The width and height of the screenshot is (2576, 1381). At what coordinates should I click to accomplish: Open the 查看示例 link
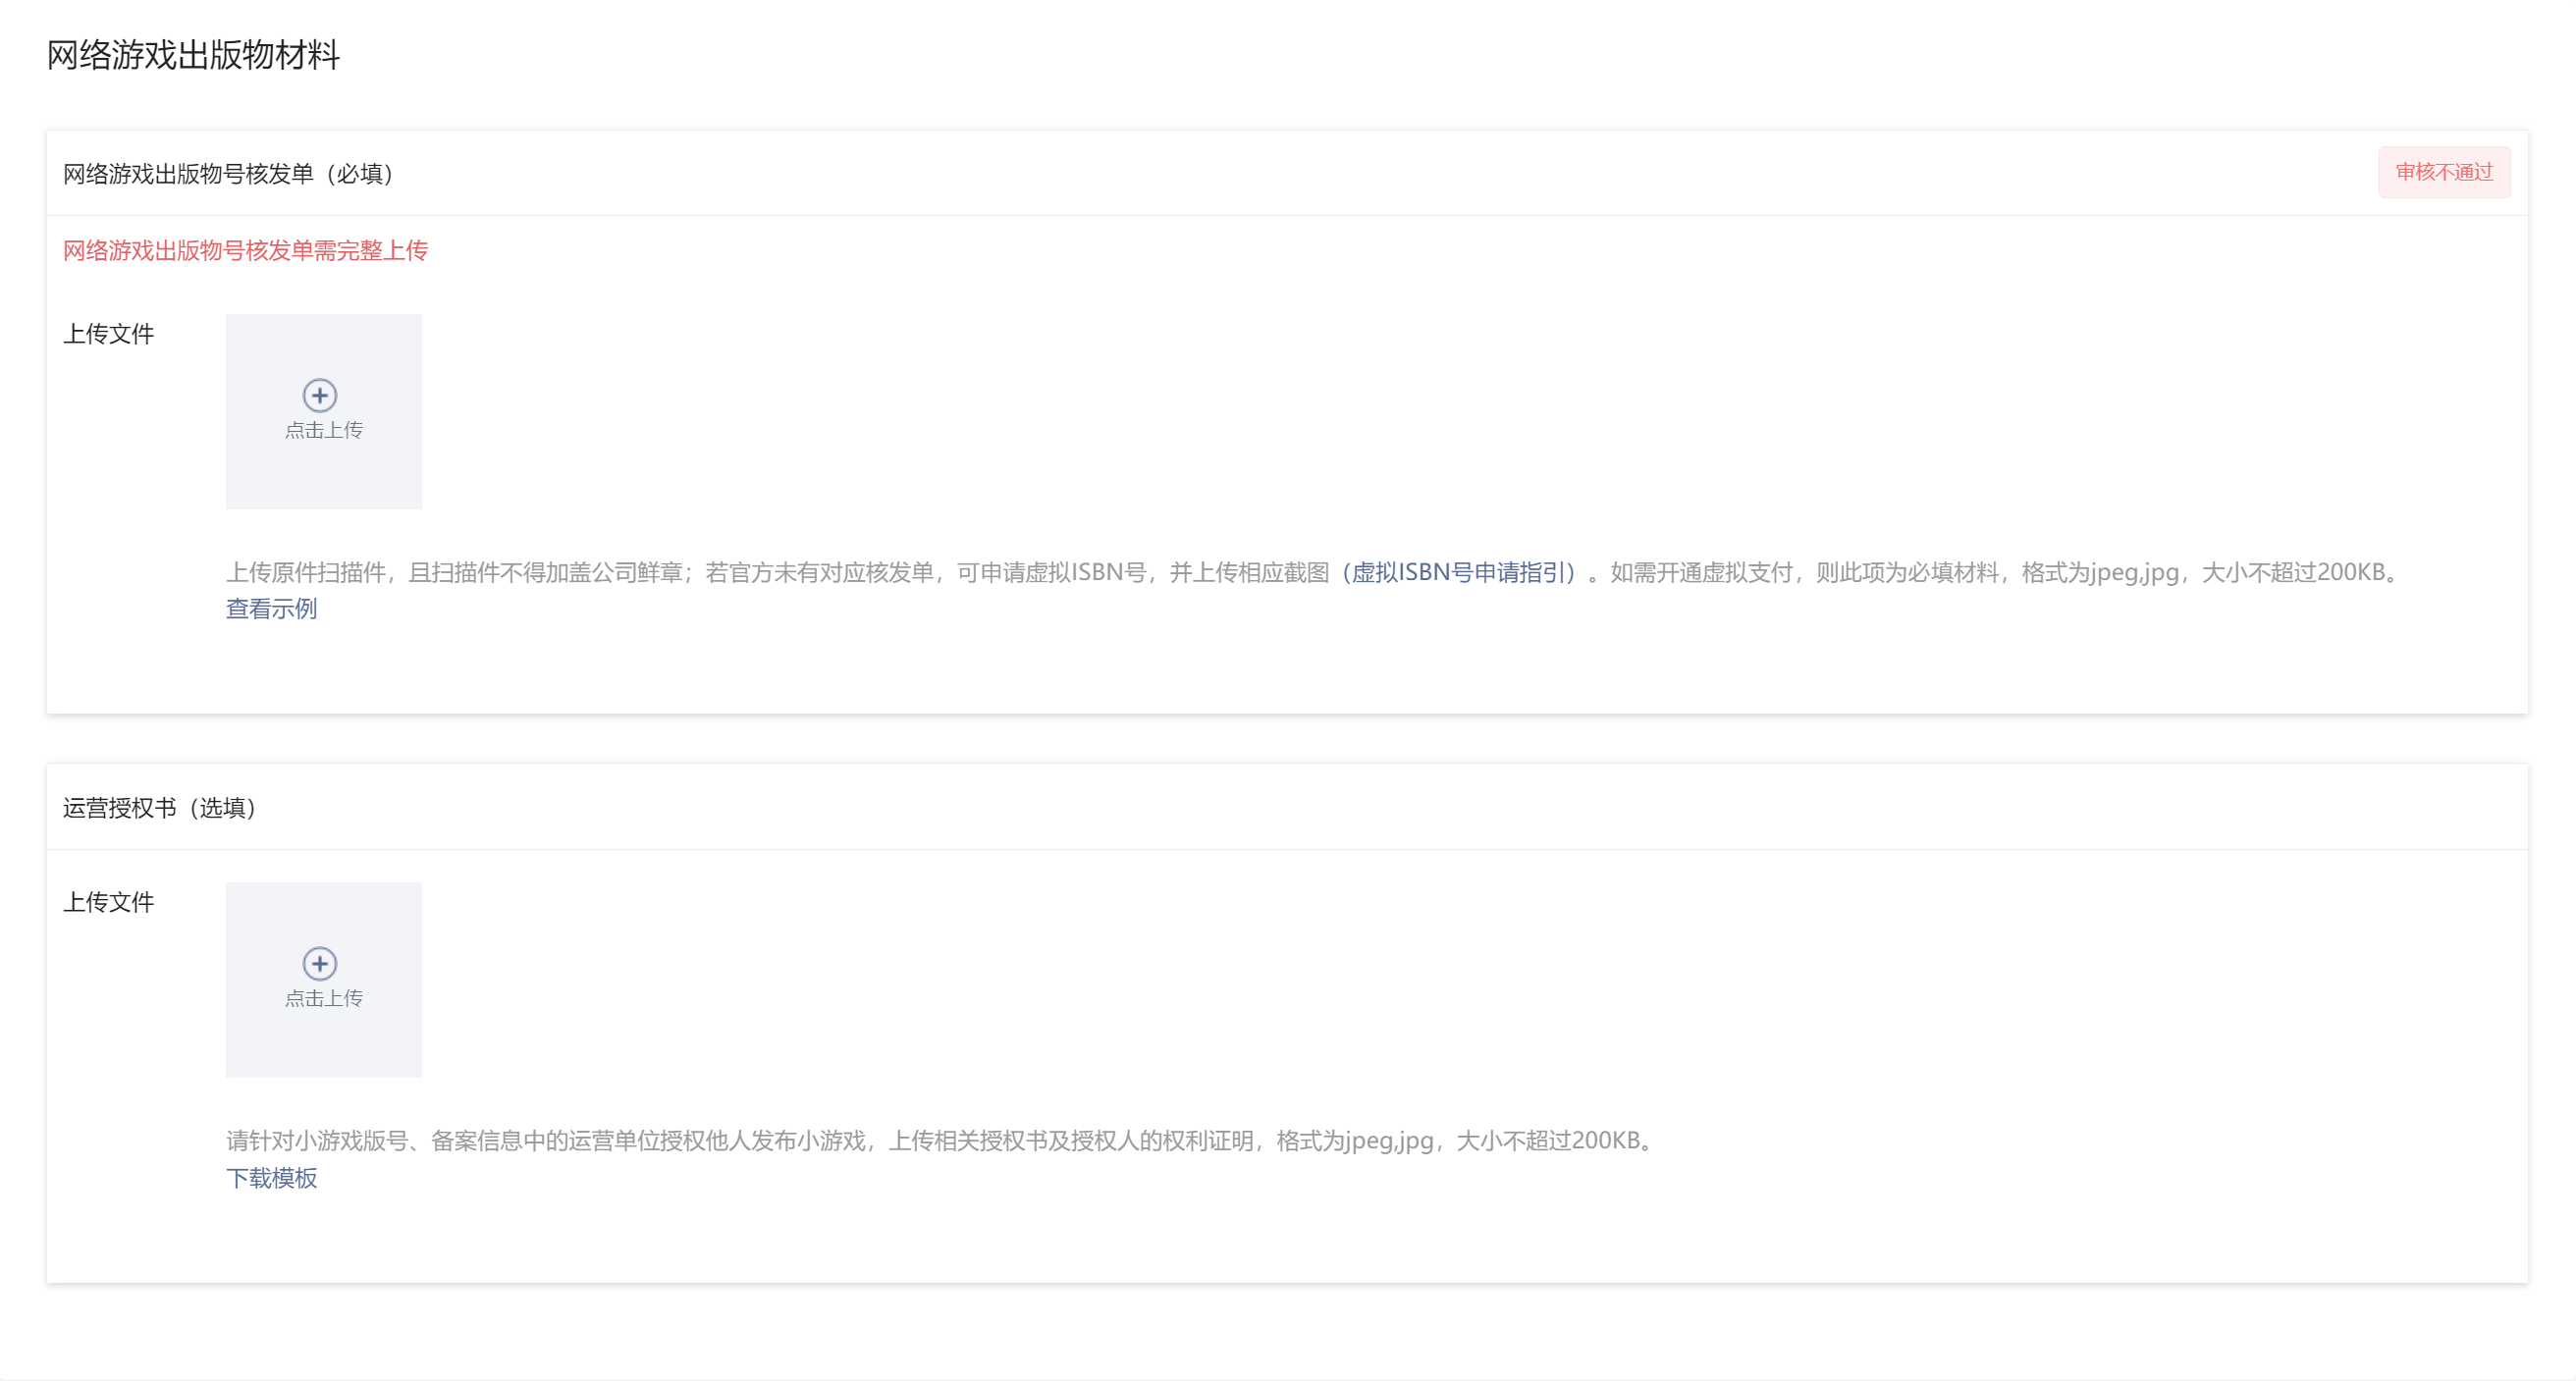271,609
